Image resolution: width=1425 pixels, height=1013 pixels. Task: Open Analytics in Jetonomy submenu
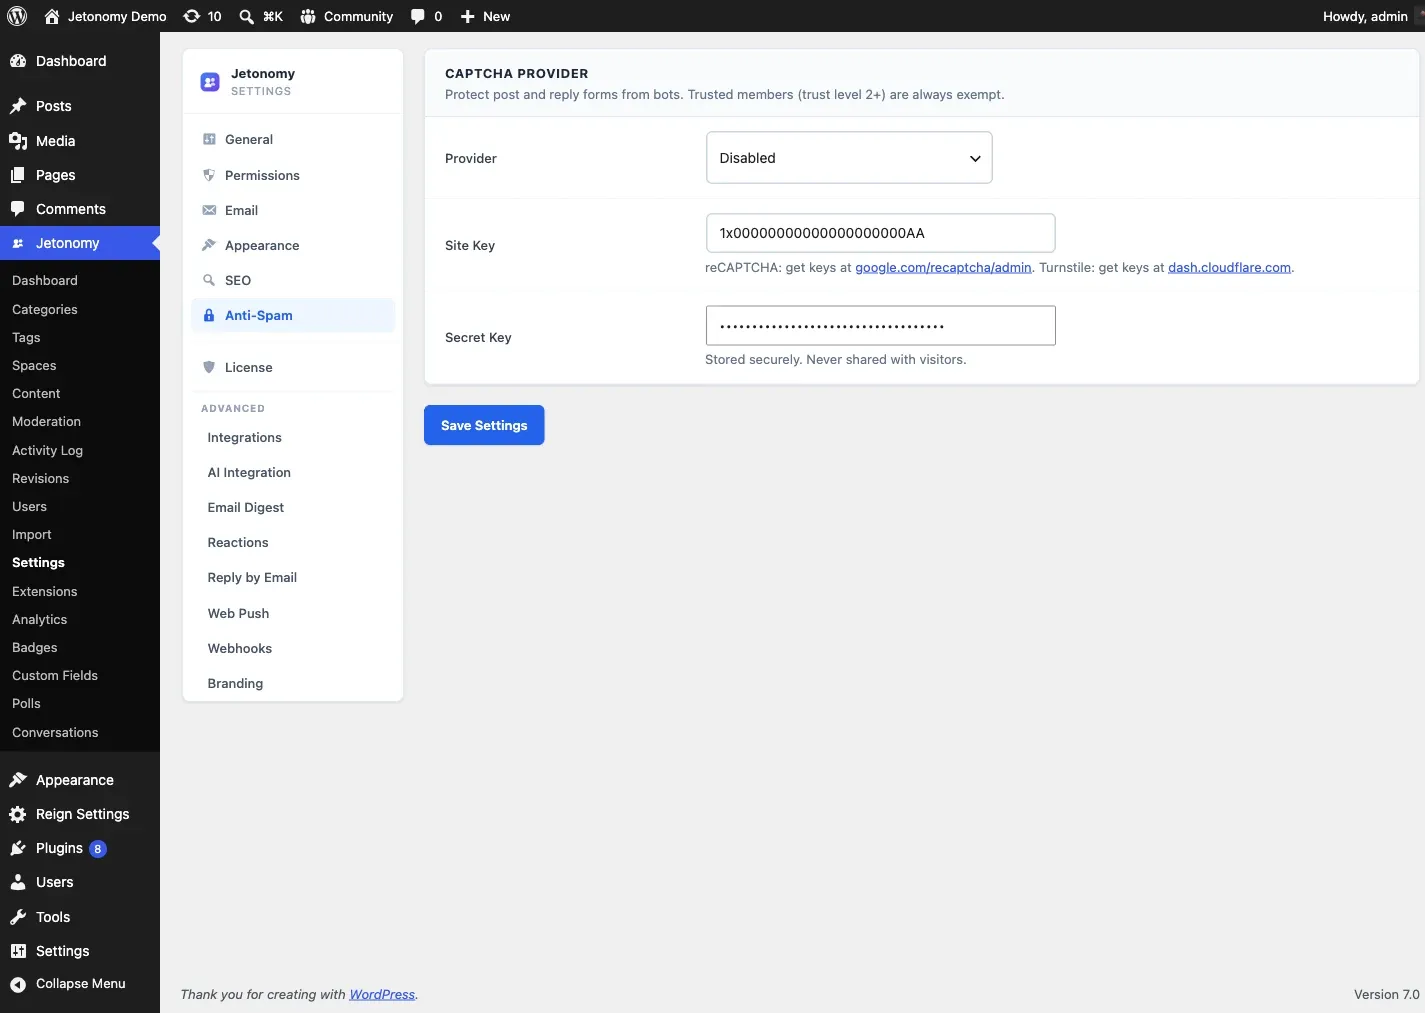pyautogui.click(x=40, y=620)
